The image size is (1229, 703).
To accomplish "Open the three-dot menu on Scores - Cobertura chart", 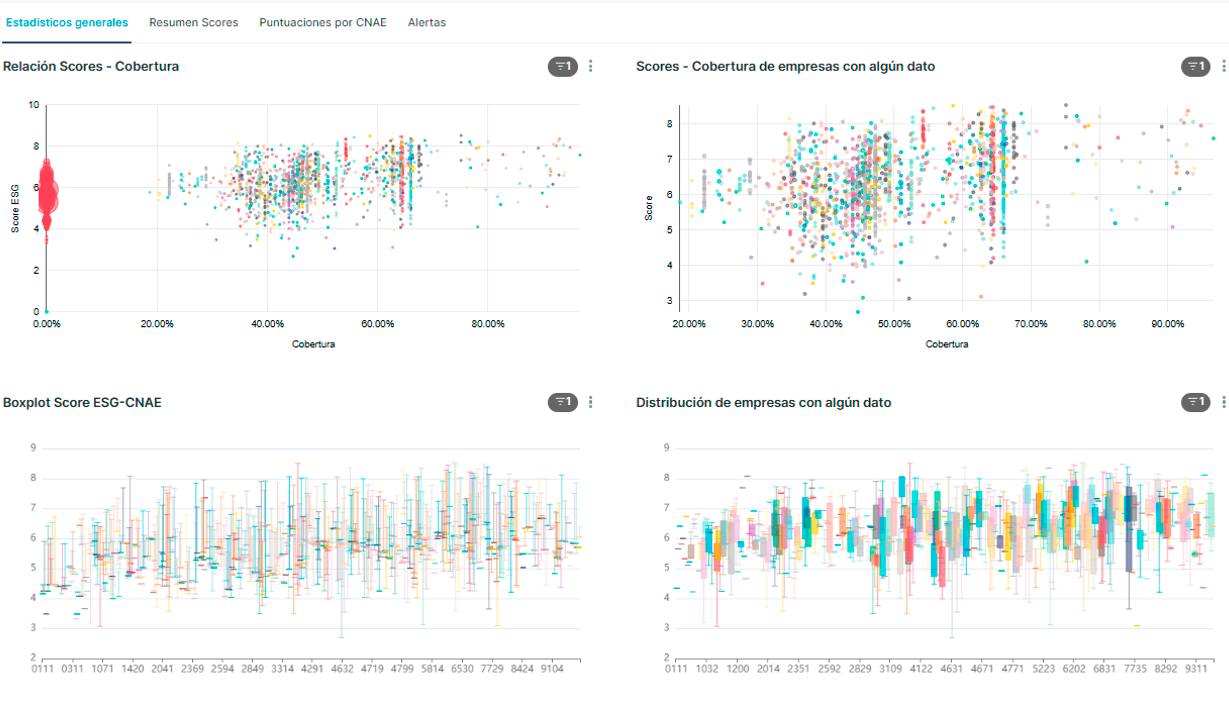I will coord(1224,66).
